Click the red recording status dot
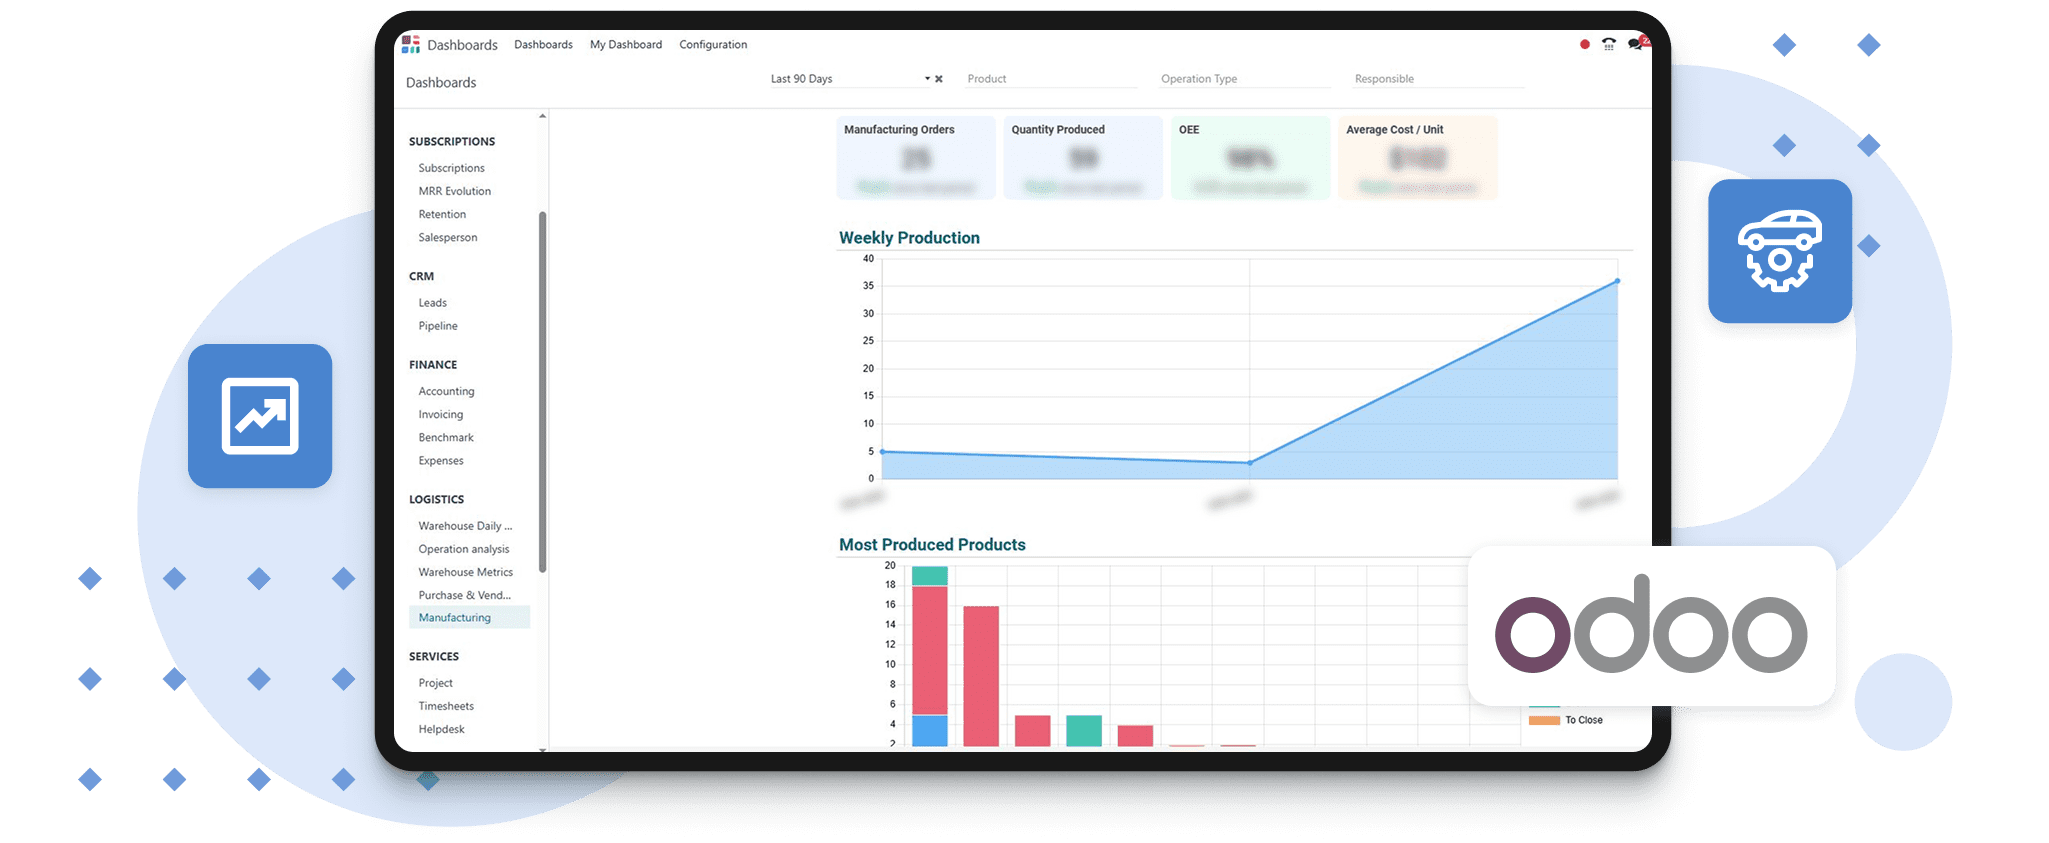Image resolution: width=2049 pixels, height=843 pixels. (1584, 45)
